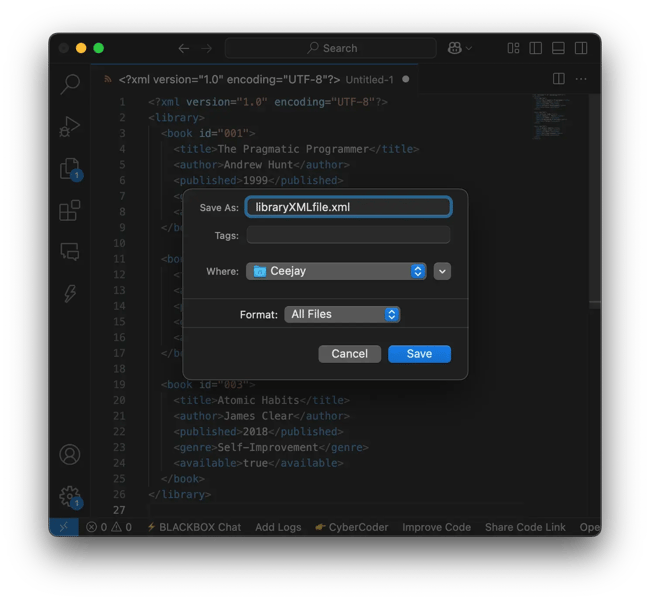Open the Where folder dropdown showing Ceejay
Image resolution: width=650 pixels, height=601 pixels.
(337, 271)
